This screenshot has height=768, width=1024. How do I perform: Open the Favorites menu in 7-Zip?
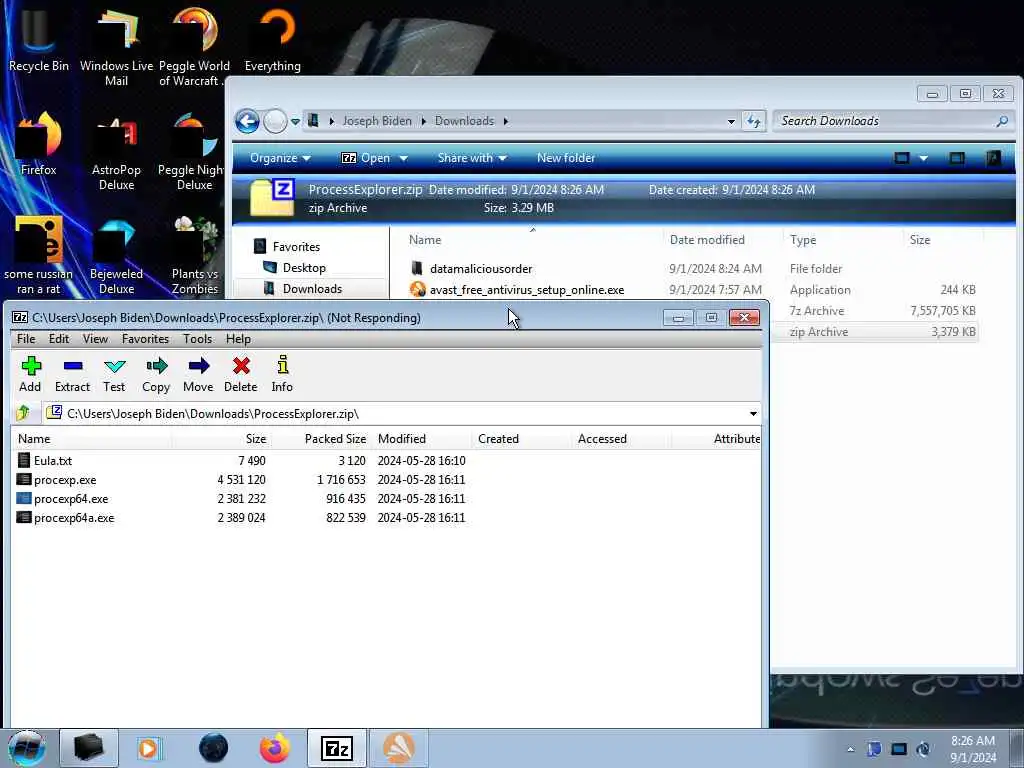click(145, 339)
